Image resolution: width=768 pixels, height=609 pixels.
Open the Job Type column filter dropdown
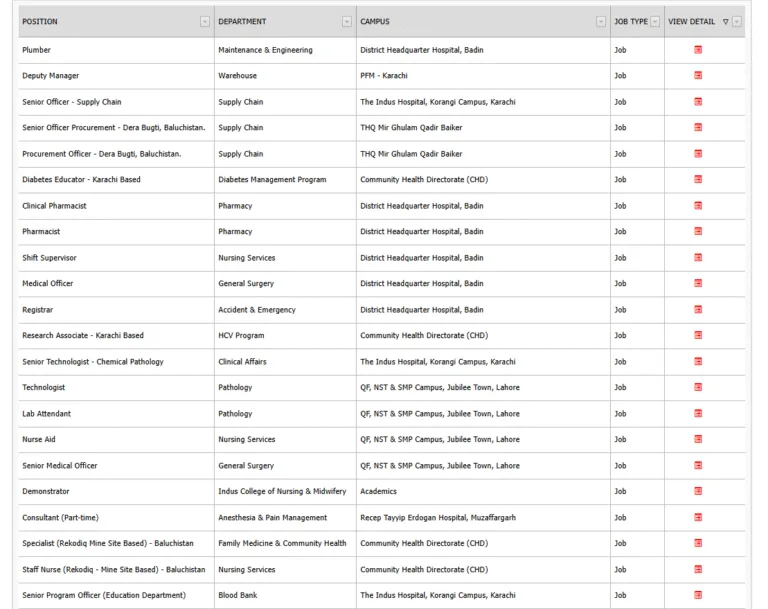(655, 22)
